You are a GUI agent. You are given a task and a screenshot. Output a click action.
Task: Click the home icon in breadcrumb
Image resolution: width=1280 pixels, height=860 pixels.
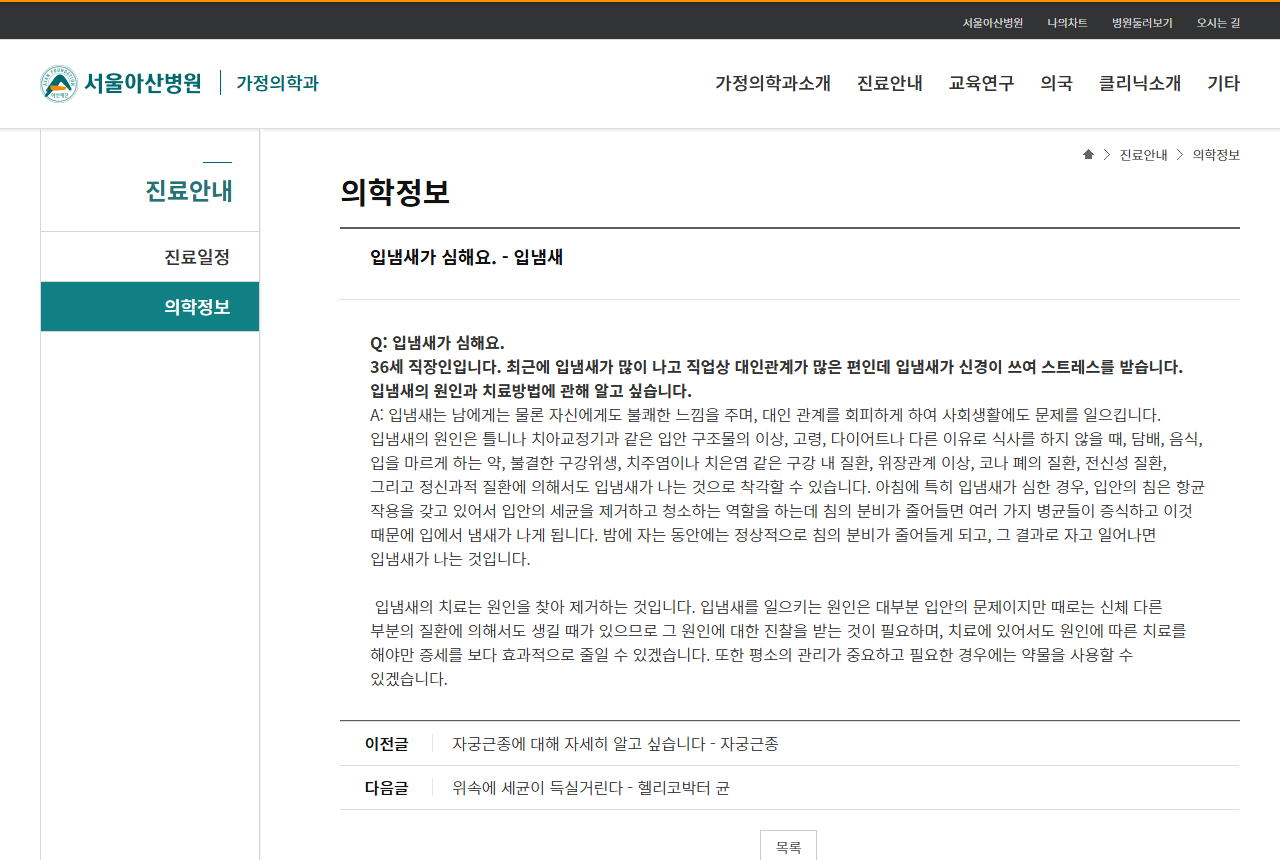(1088, 154)
